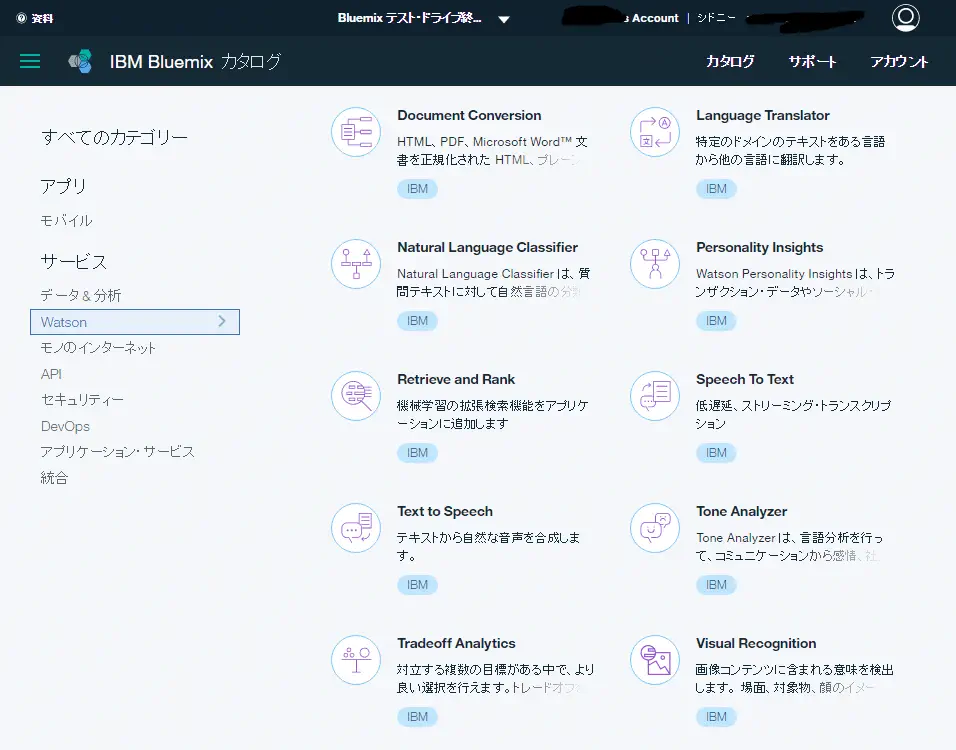Open the サポート menu item
956x750 pixels.
click(x=812, y=61)
